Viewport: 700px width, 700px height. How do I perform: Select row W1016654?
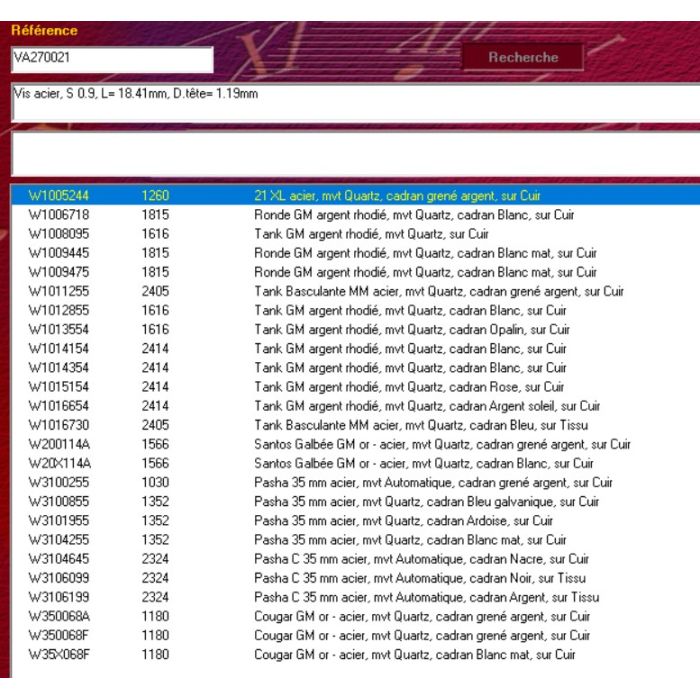click(355, 406)
